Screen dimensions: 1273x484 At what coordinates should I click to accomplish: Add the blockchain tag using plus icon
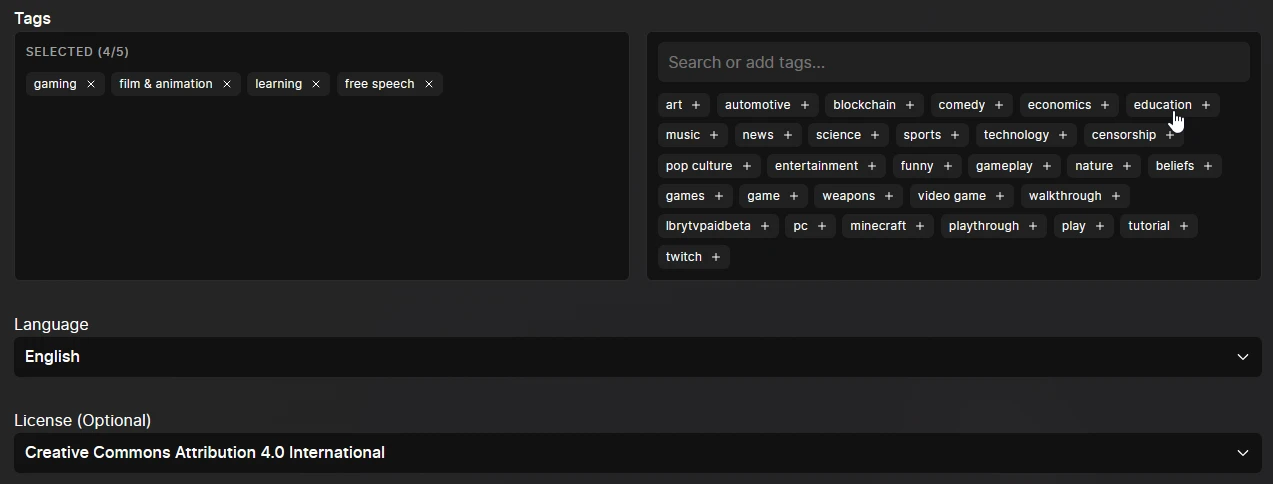click(x=910, y=105)
